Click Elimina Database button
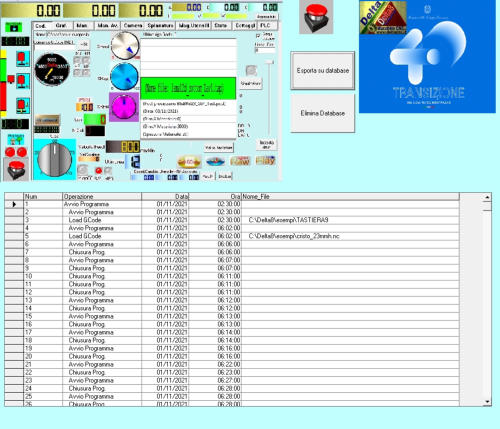The width and height of the screenshot is (500, 429). [323, 113]
